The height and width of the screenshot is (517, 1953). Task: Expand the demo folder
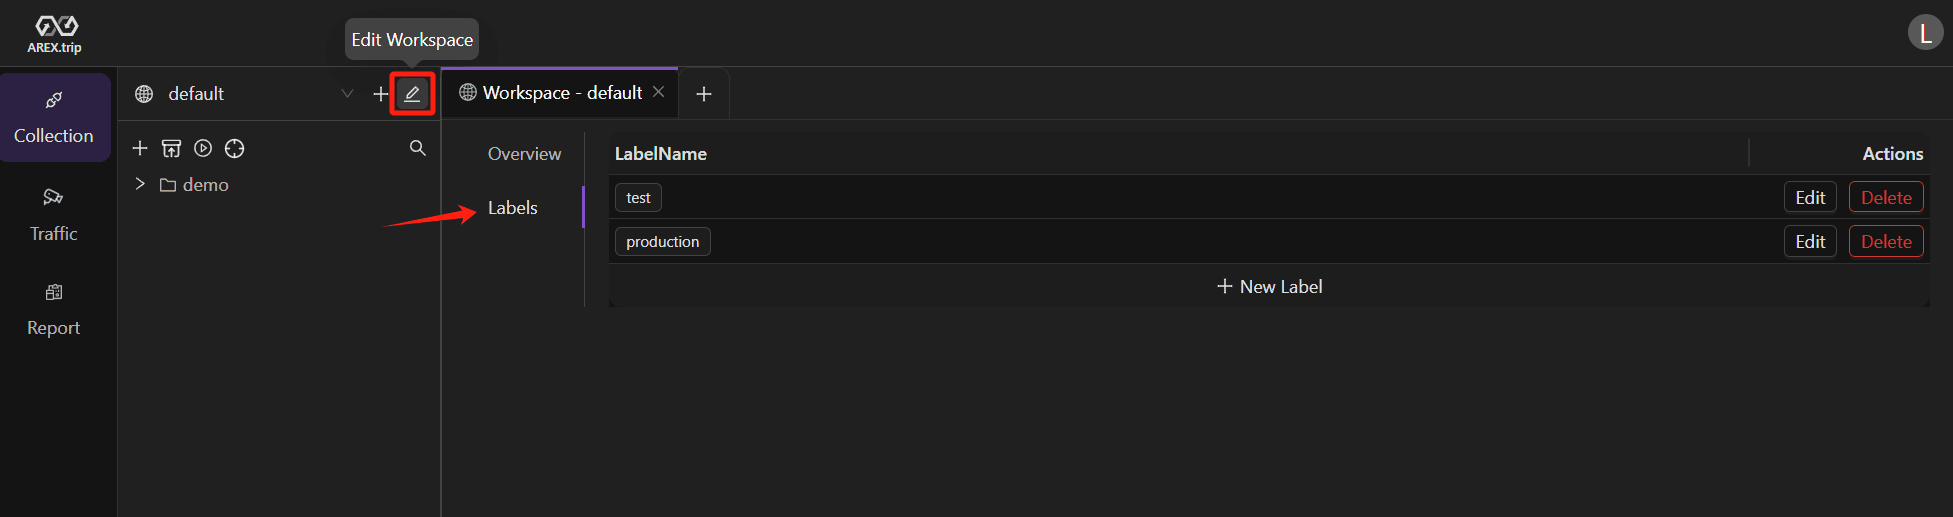(140, 184)
